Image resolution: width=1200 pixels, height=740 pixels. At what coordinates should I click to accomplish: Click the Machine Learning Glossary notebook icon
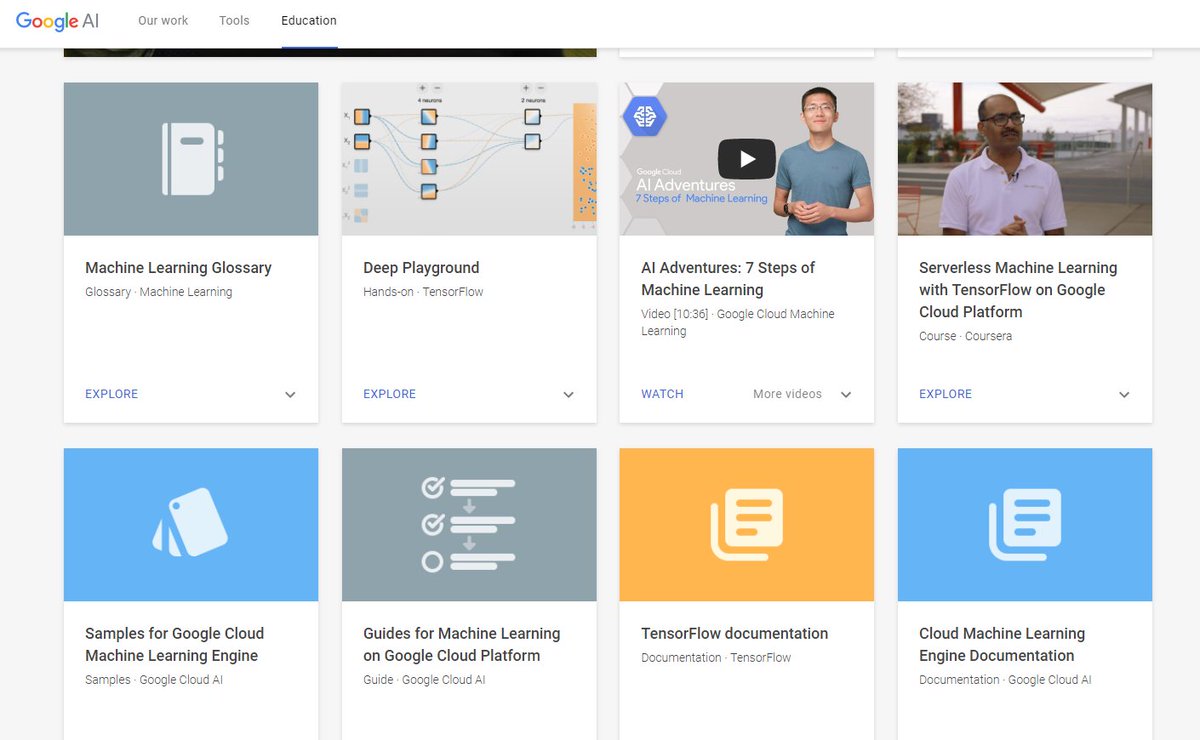[191, 159]
